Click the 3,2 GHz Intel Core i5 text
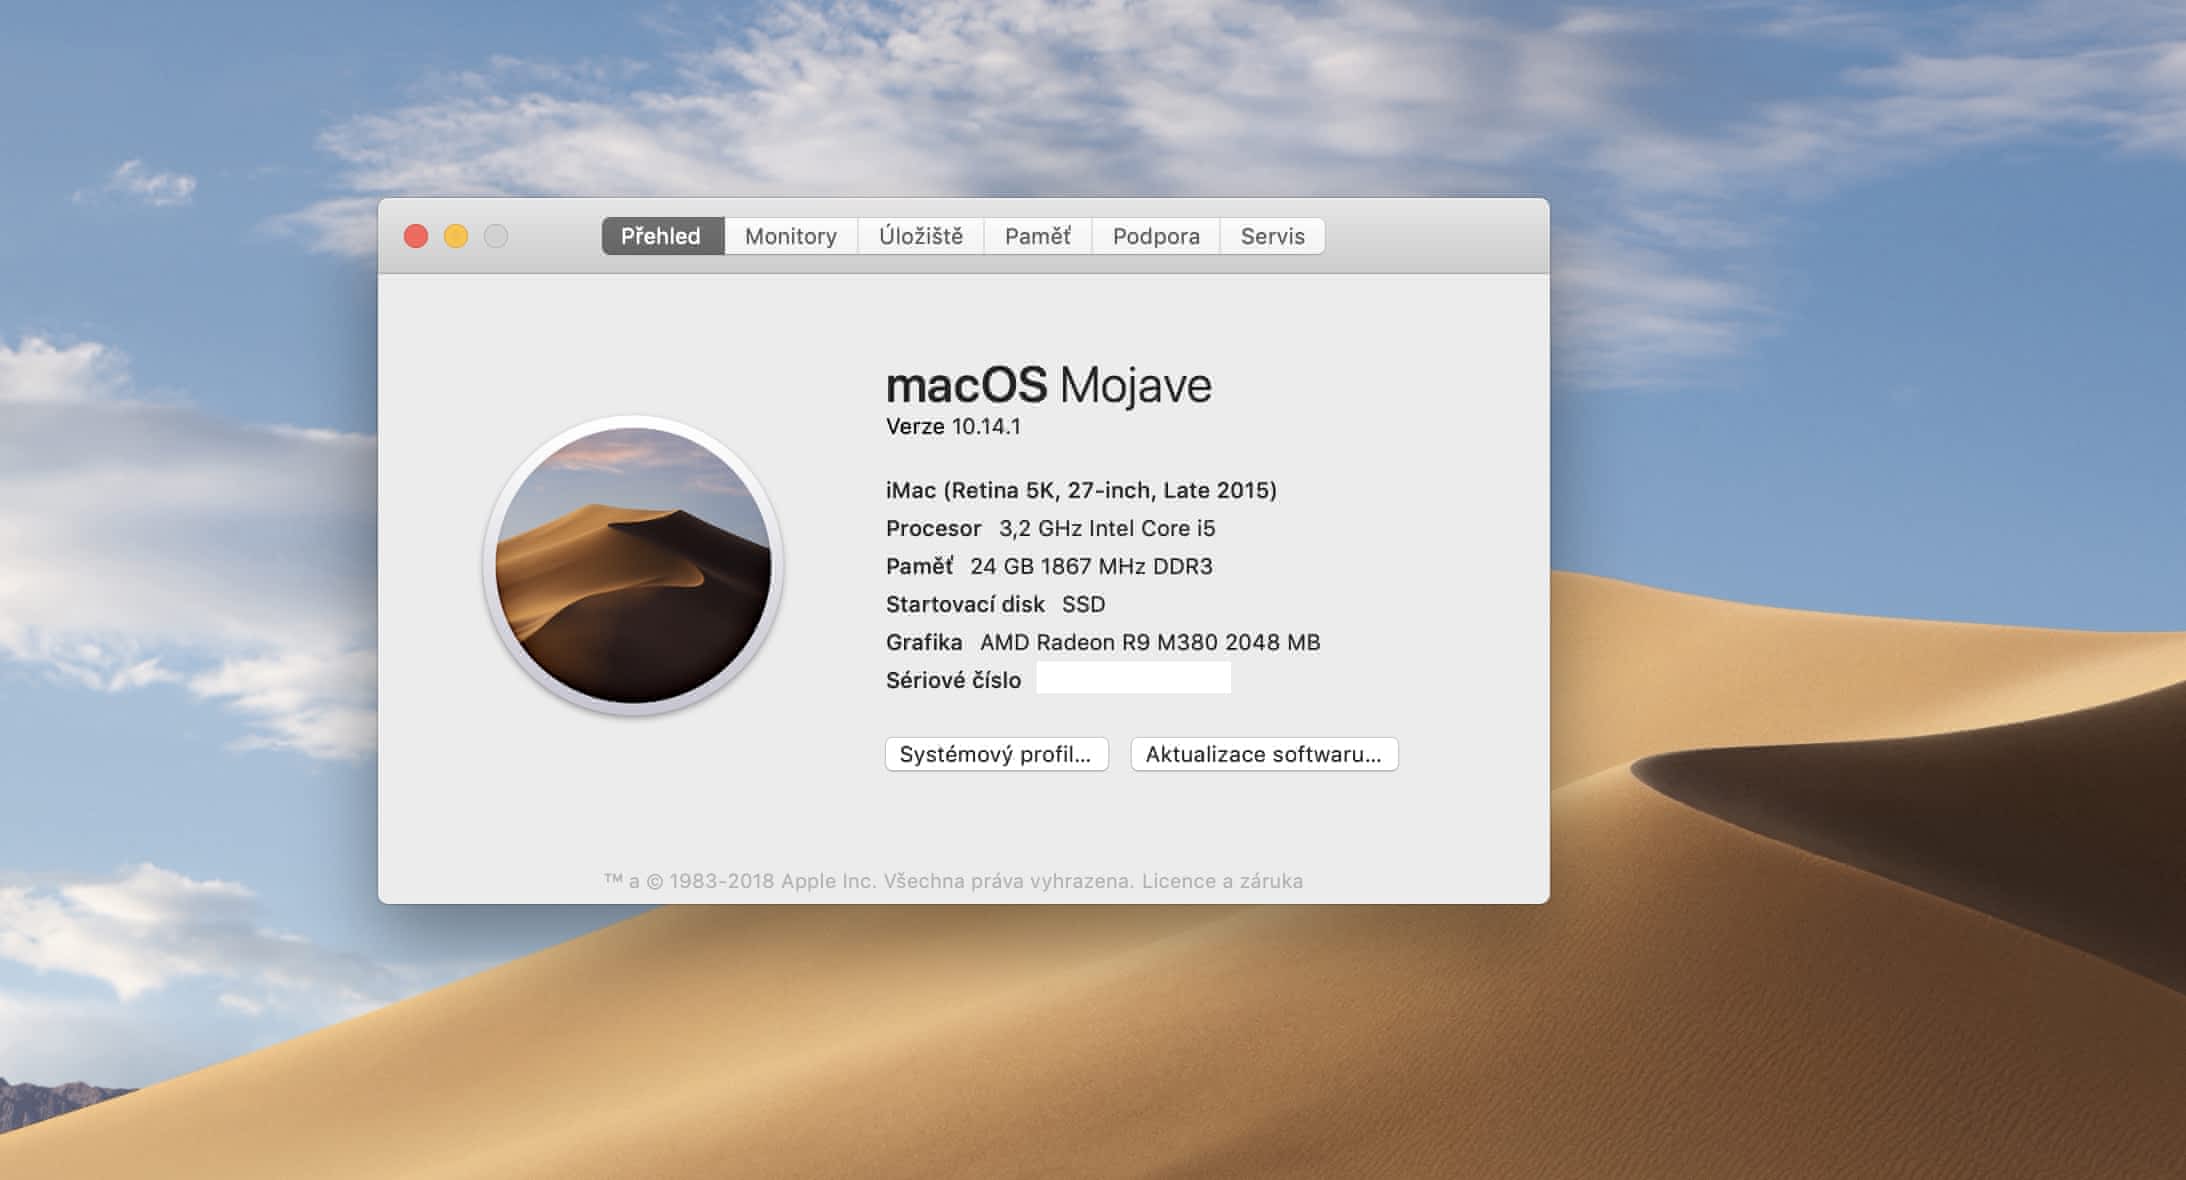Viewport: 2186px width, 1180px height. pyautogui.click(x=1106, y=528)
